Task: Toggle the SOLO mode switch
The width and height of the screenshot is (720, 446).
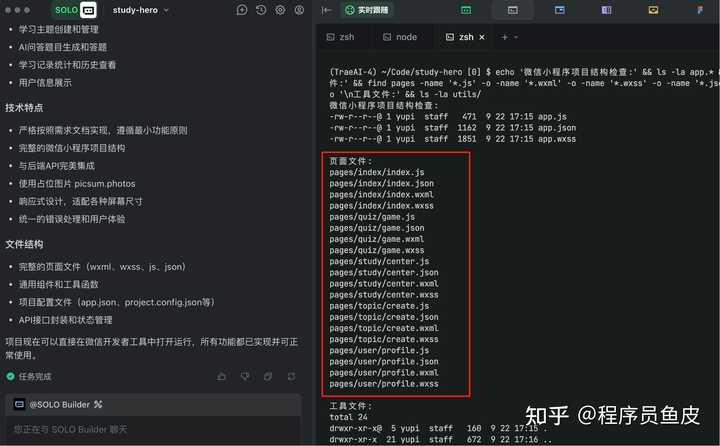Action: [75, 10]
